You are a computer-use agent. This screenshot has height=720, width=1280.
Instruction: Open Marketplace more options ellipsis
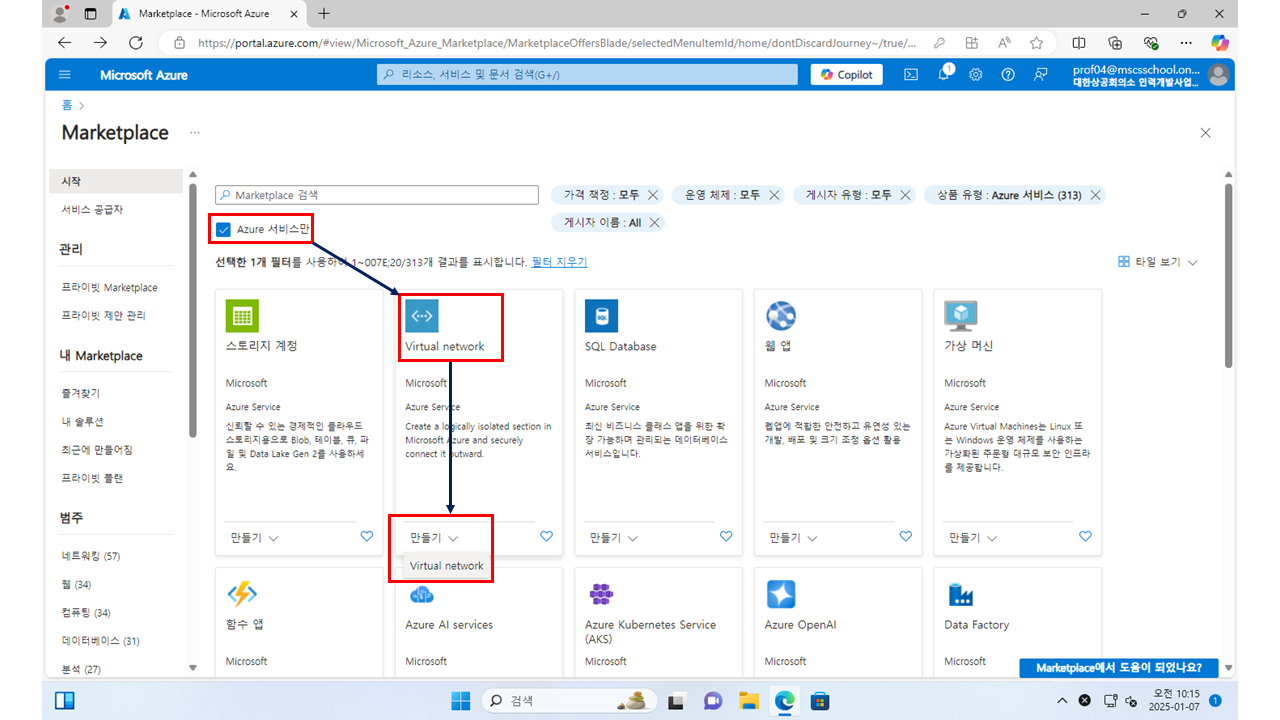[195, 133]
